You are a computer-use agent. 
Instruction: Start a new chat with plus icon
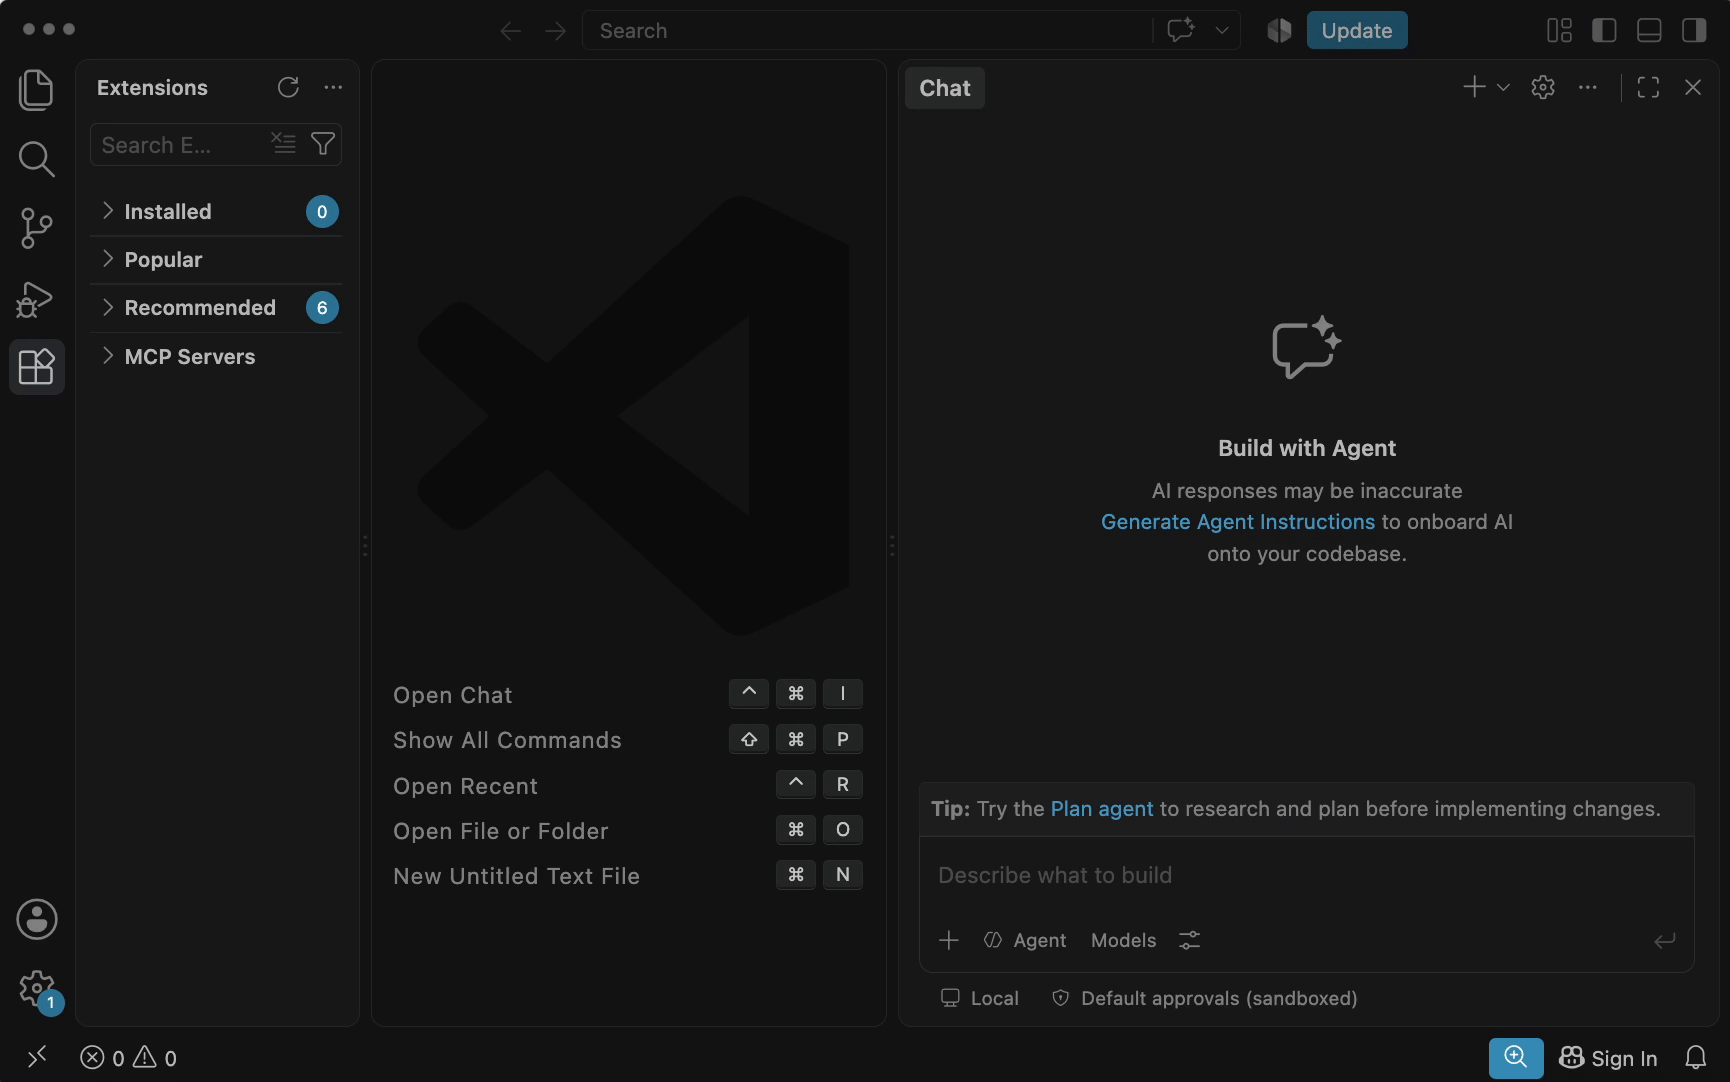point(1474,87)
